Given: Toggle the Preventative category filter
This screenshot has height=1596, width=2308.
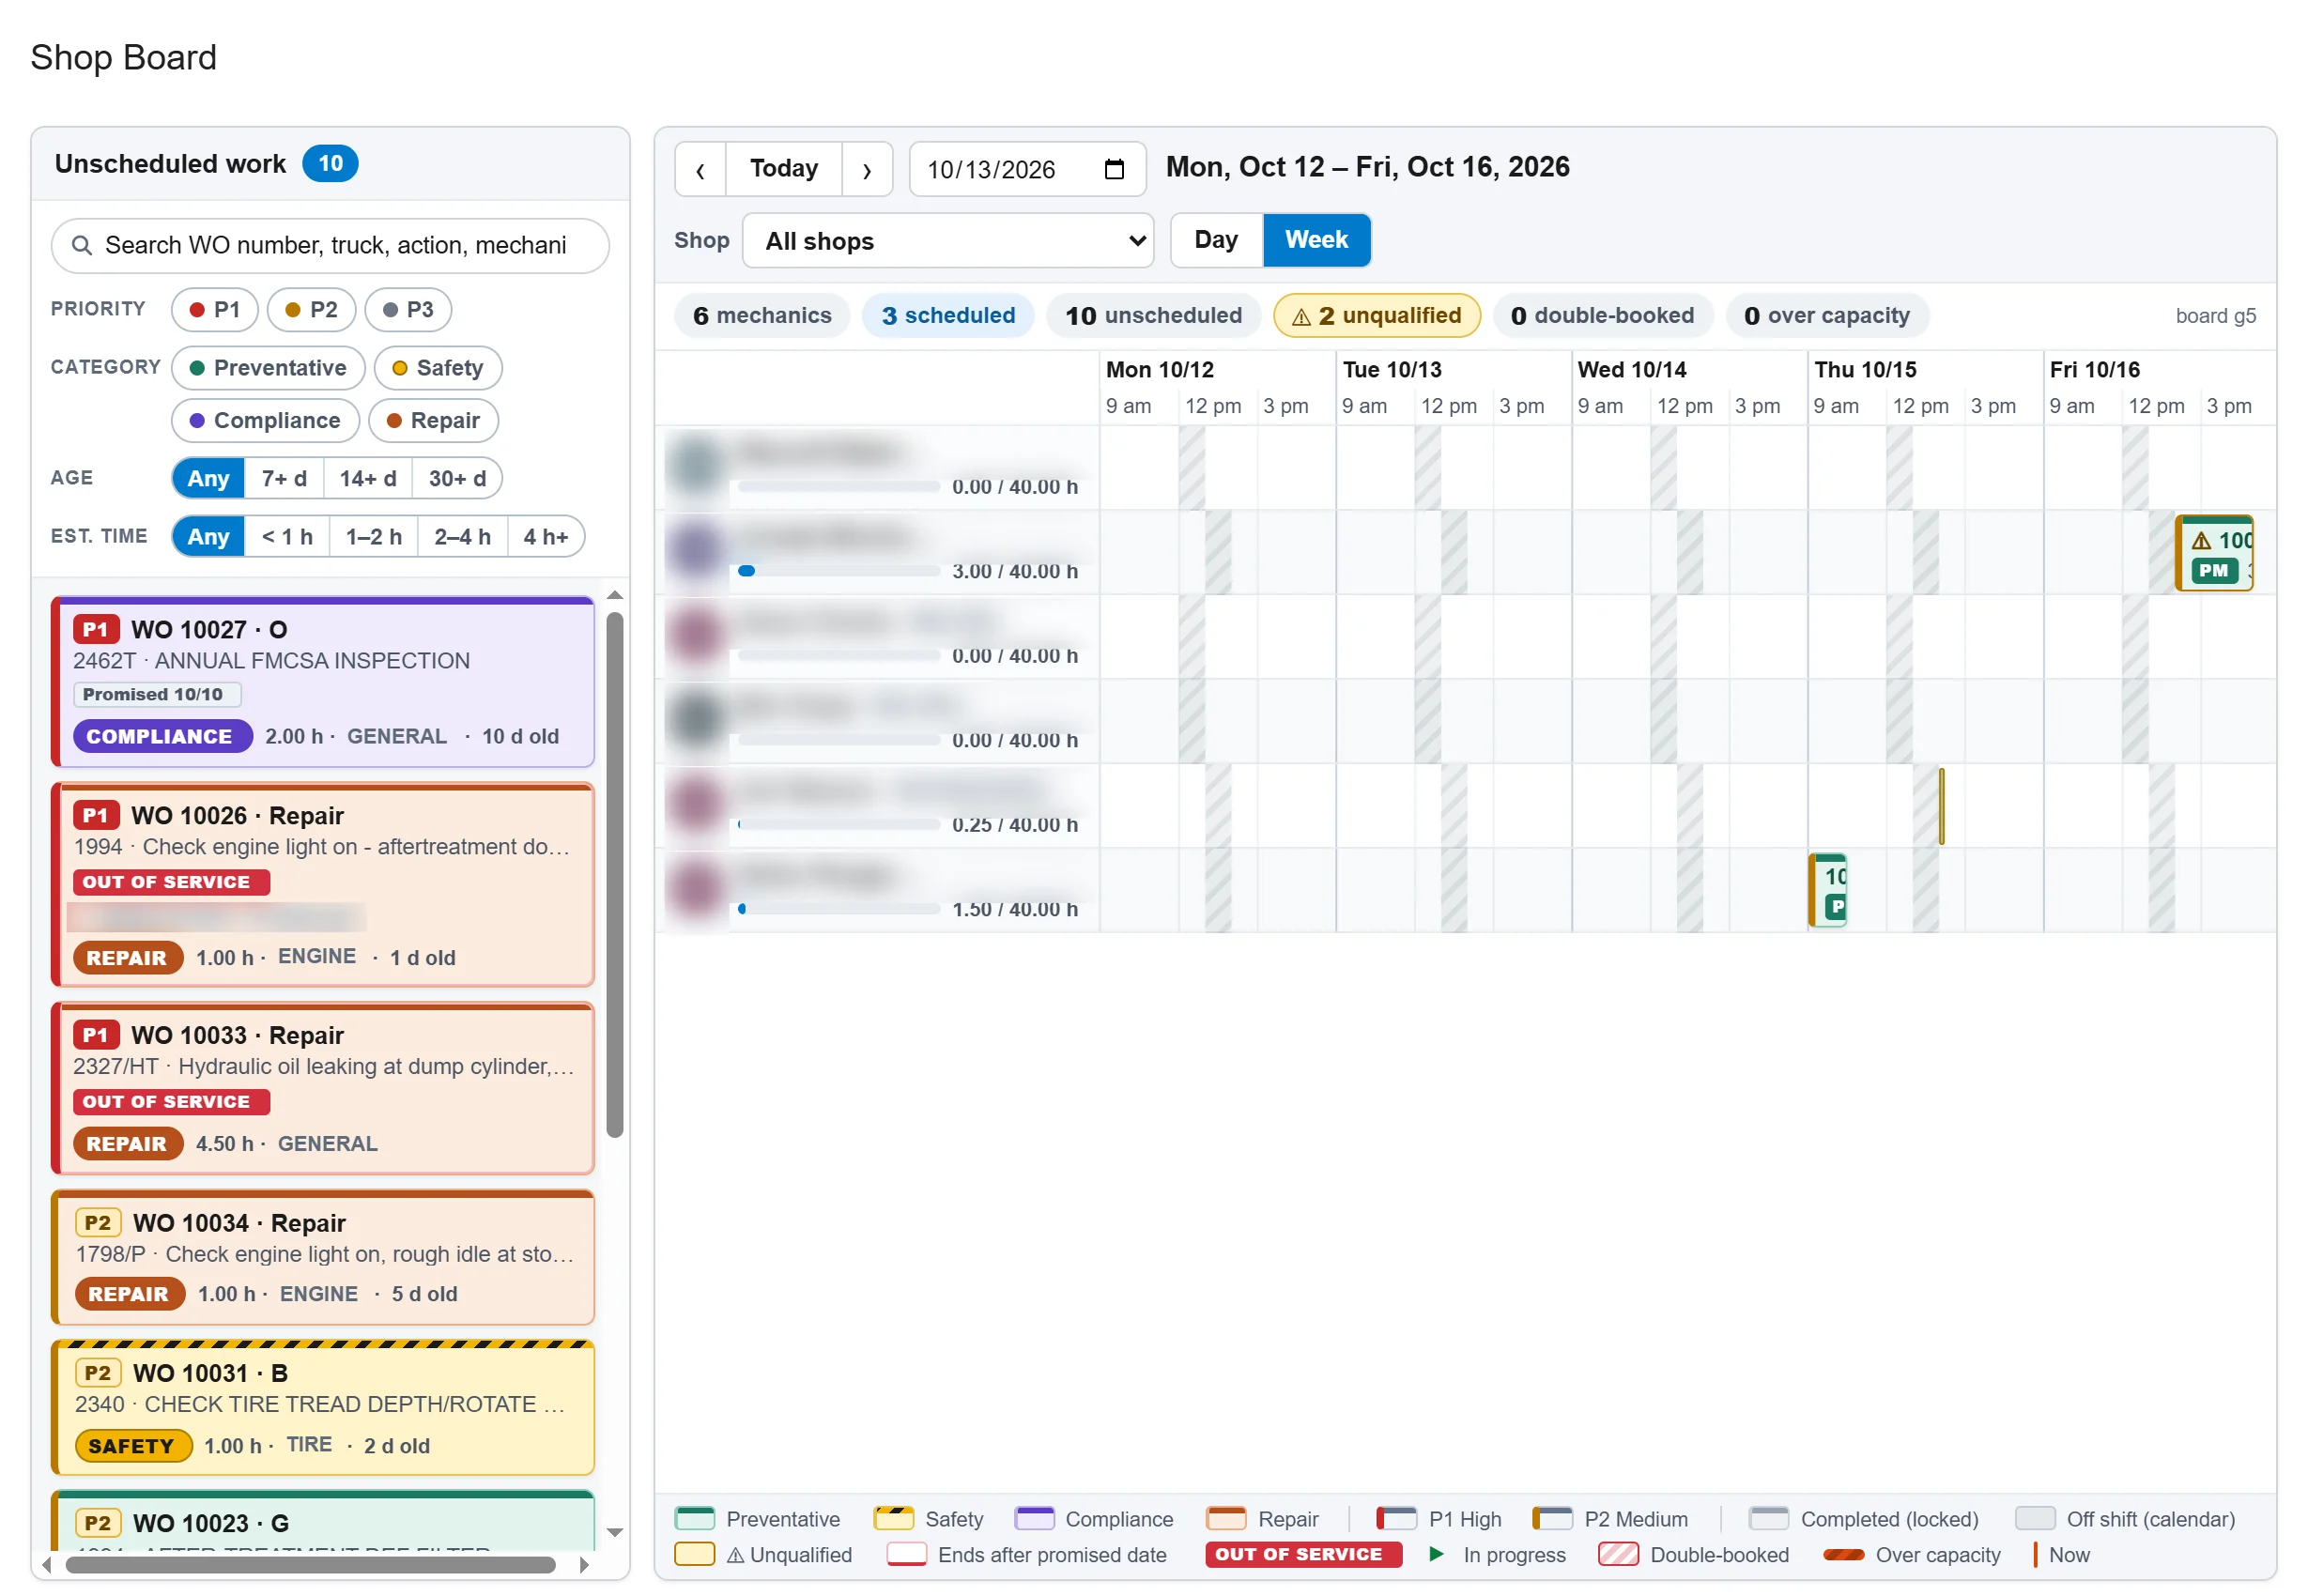Looking at the screenshot, I should [x=268, y=368].
